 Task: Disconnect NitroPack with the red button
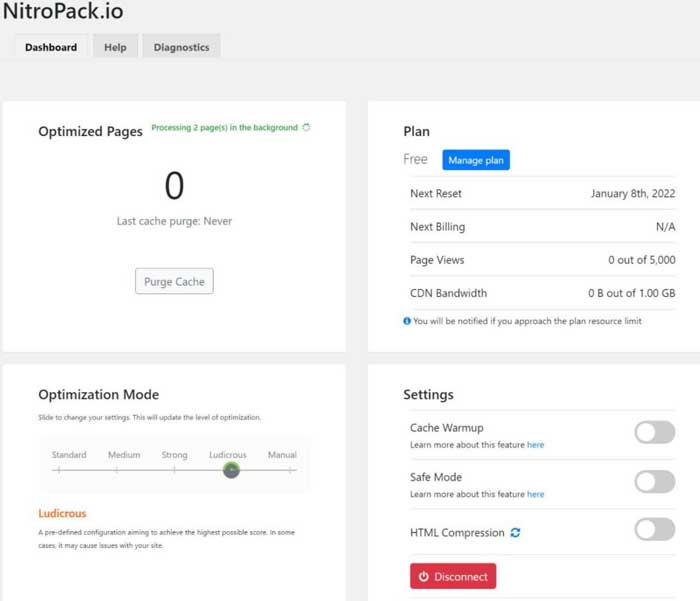(453, 576)
